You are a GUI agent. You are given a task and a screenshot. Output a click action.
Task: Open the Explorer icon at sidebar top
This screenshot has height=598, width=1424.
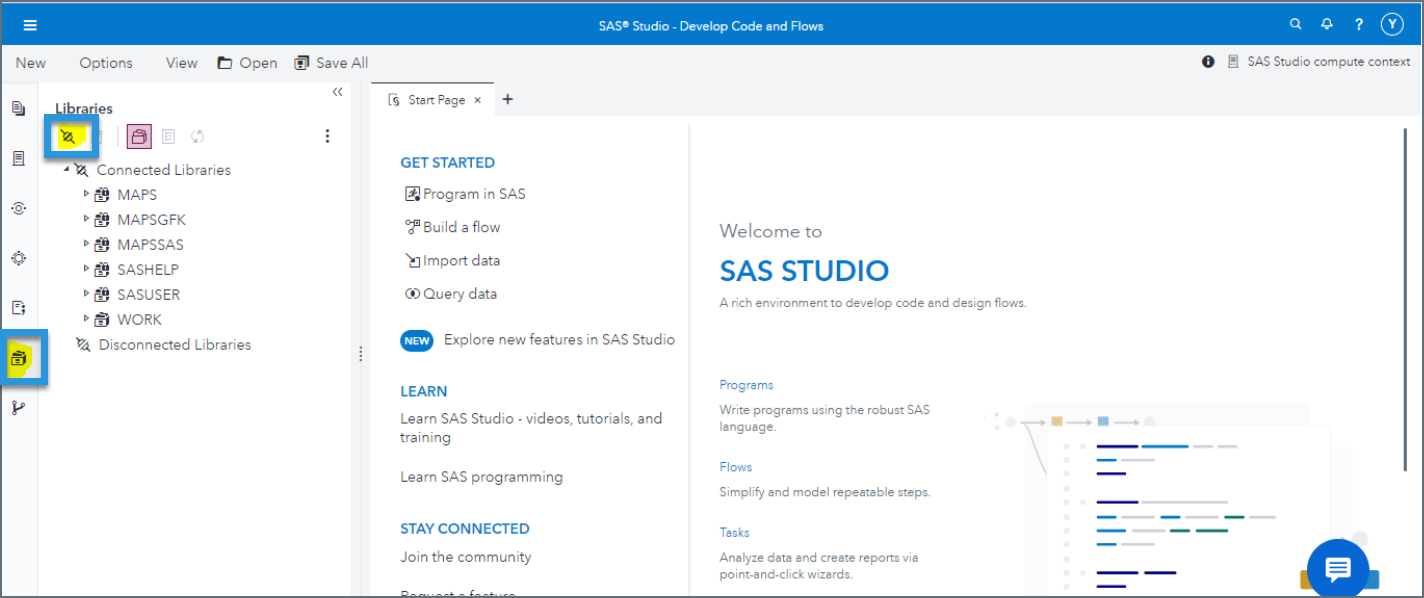tap(18, 107)
